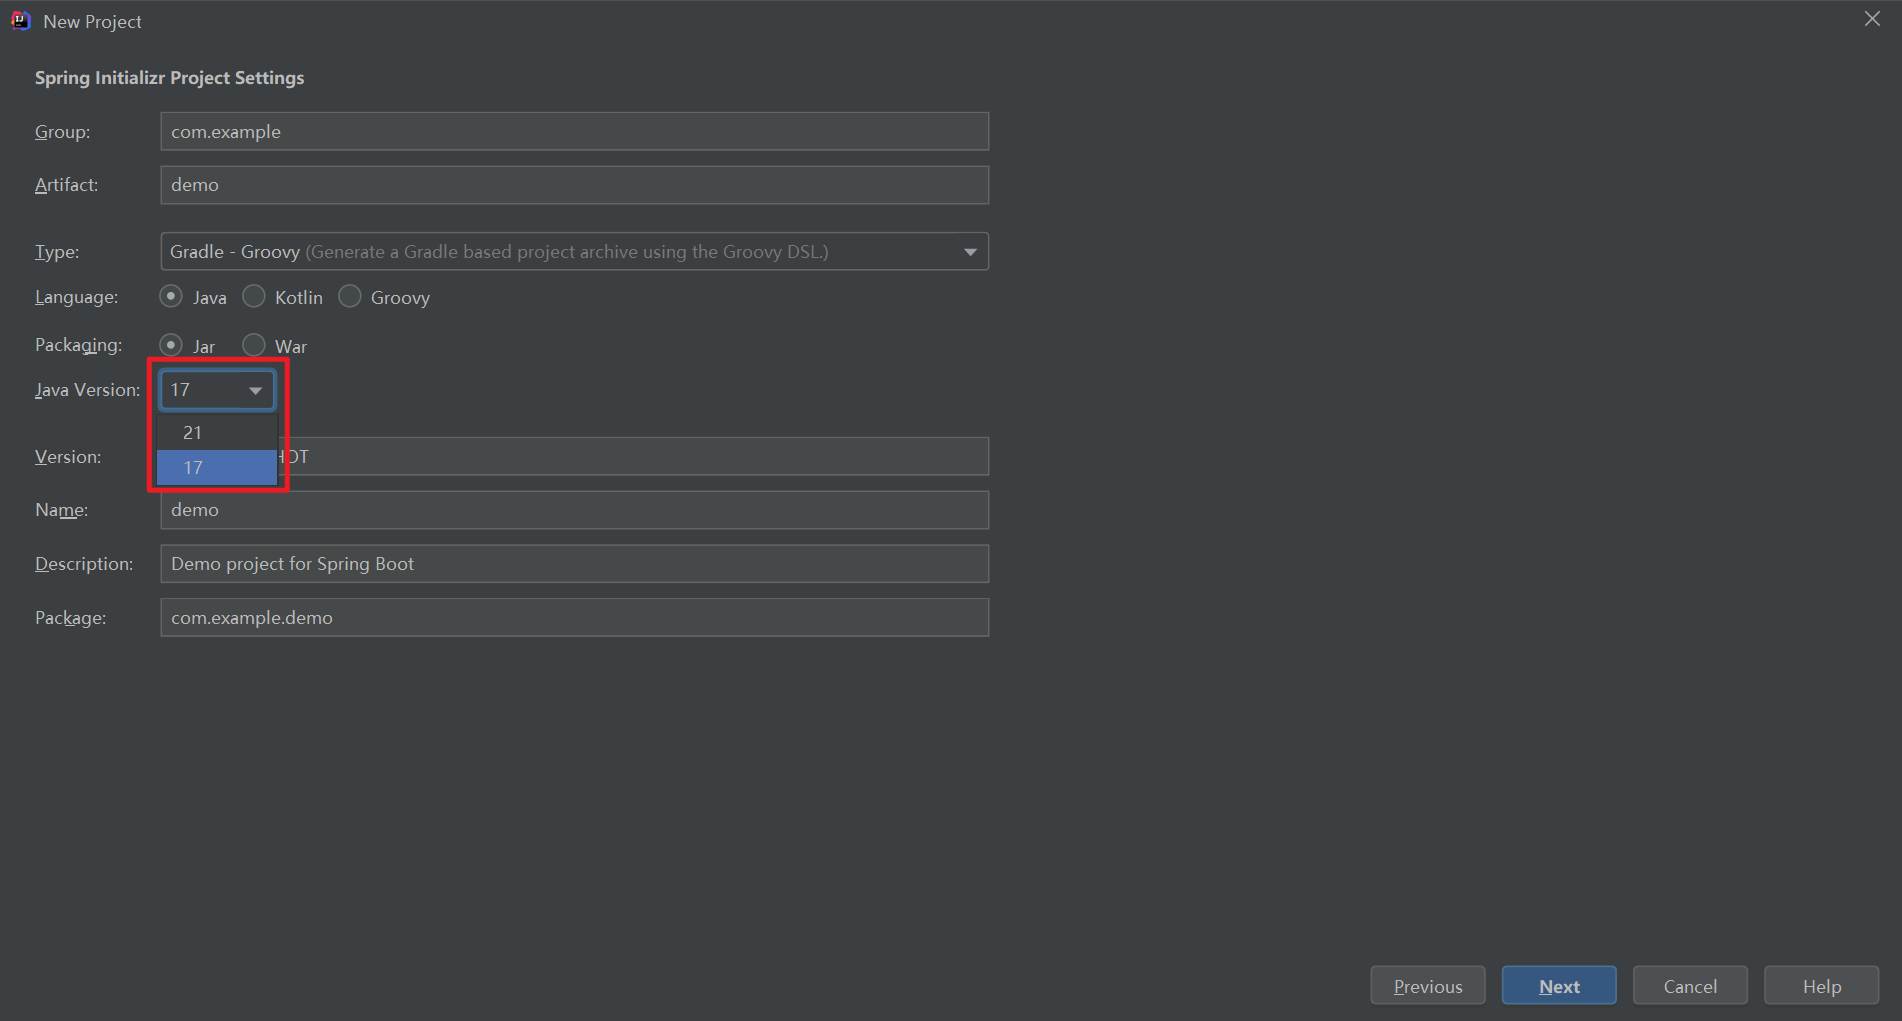Select Java language radio button
The image size is (1902, 1021).
171,297
